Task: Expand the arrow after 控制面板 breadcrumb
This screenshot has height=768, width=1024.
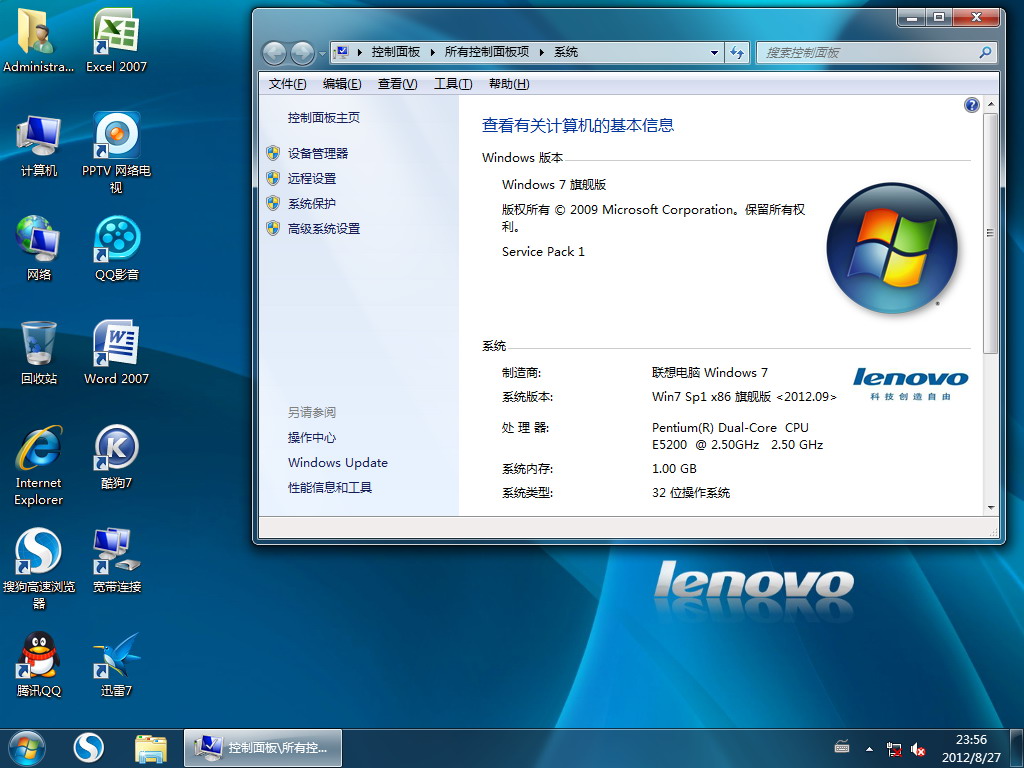Action: (432, 52)
